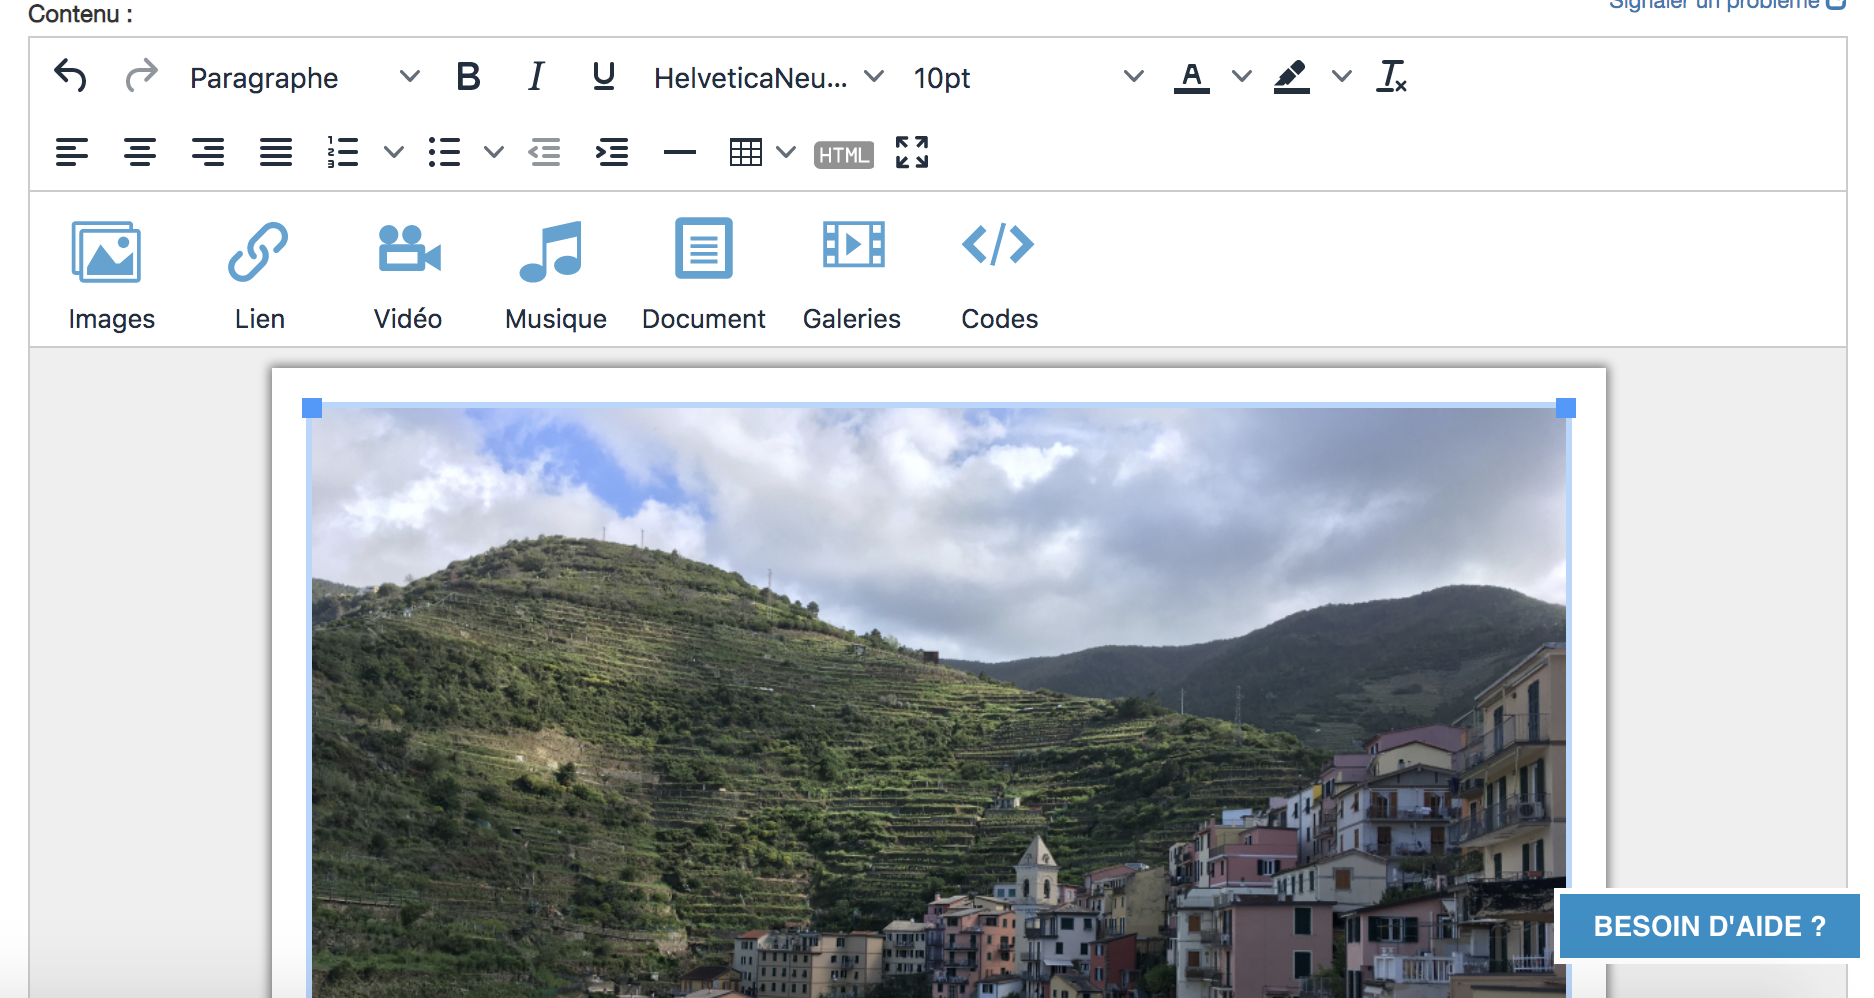Add Musique to the content

pos(555,274)
